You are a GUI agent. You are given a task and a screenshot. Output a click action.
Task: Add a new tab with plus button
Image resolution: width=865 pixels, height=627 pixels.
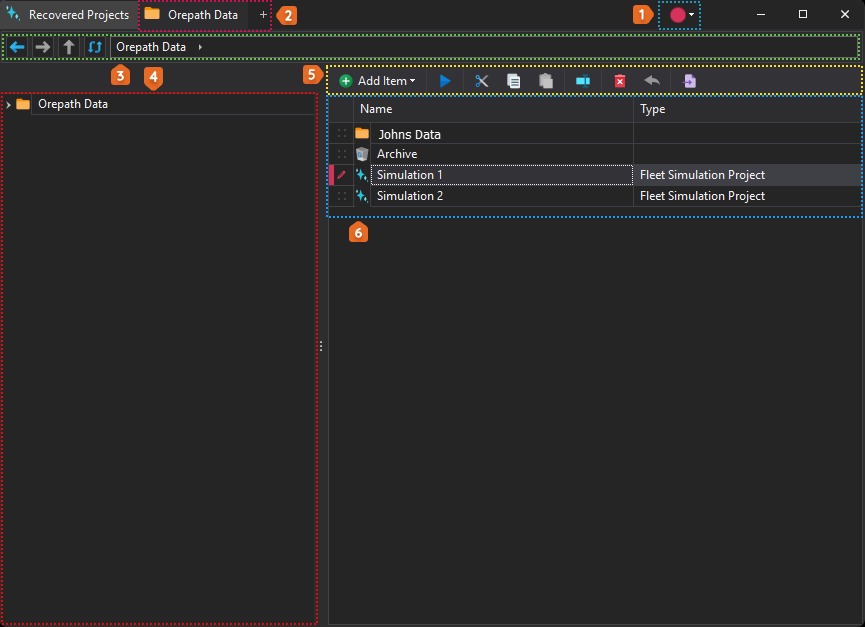point(263,15)
